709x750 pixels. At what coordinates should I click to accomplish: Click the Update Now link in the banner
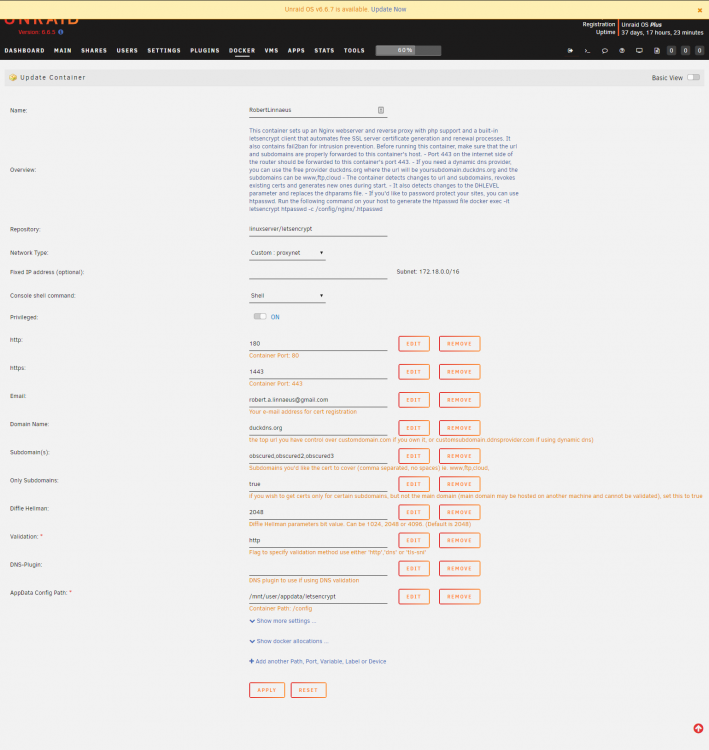click(x=388, y=10)
